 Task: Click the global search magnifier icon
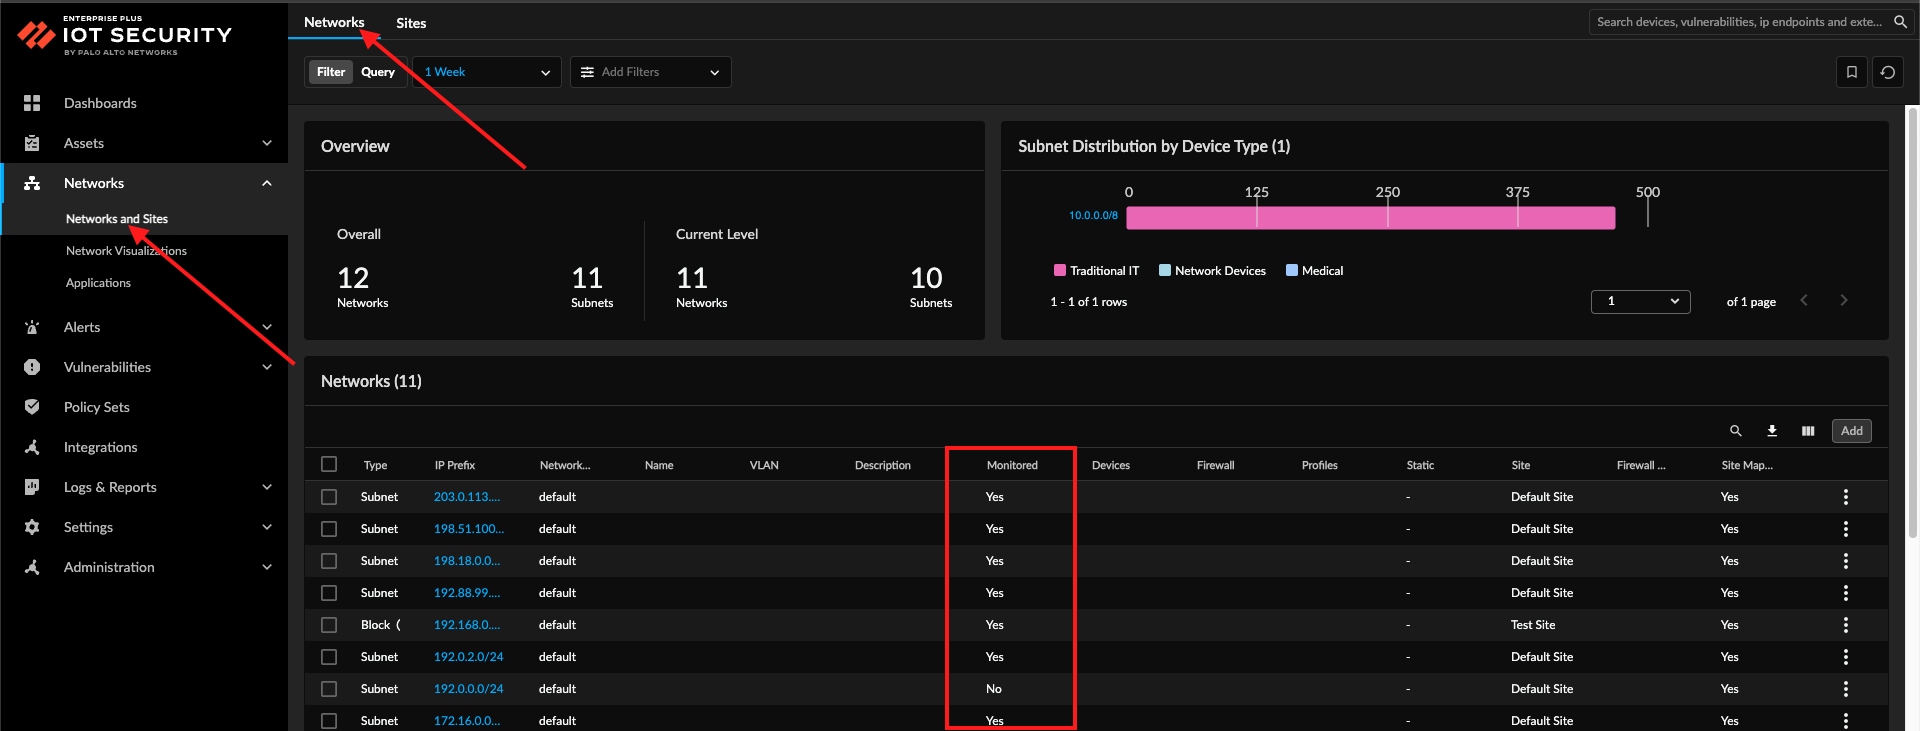(1900, 22)
